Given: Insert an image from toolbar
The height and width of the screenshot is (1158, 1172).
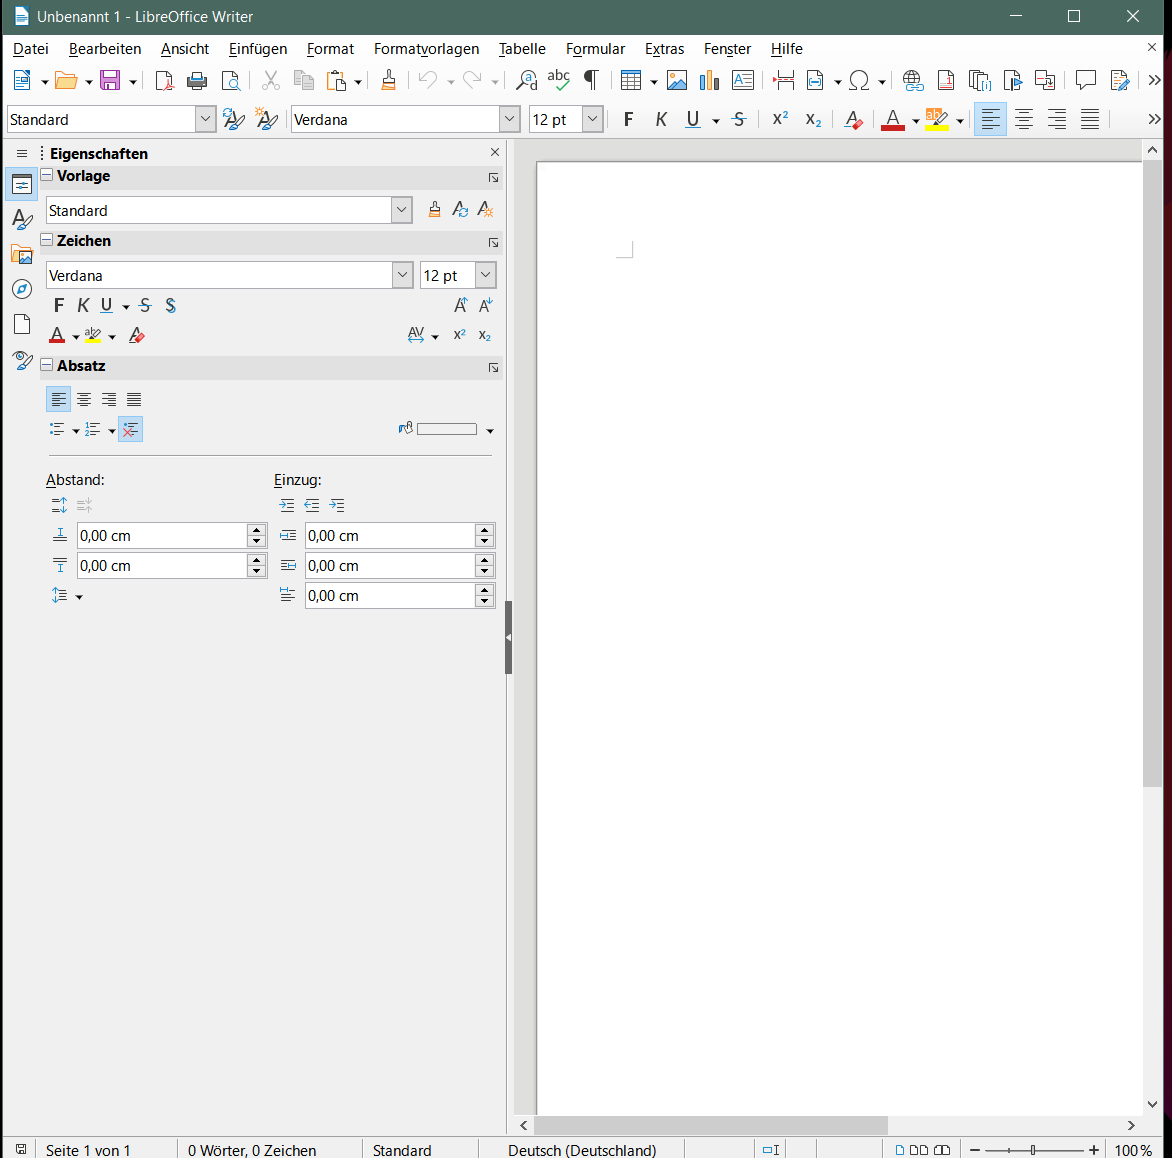Looking at the screenshot, I should 676,80.
